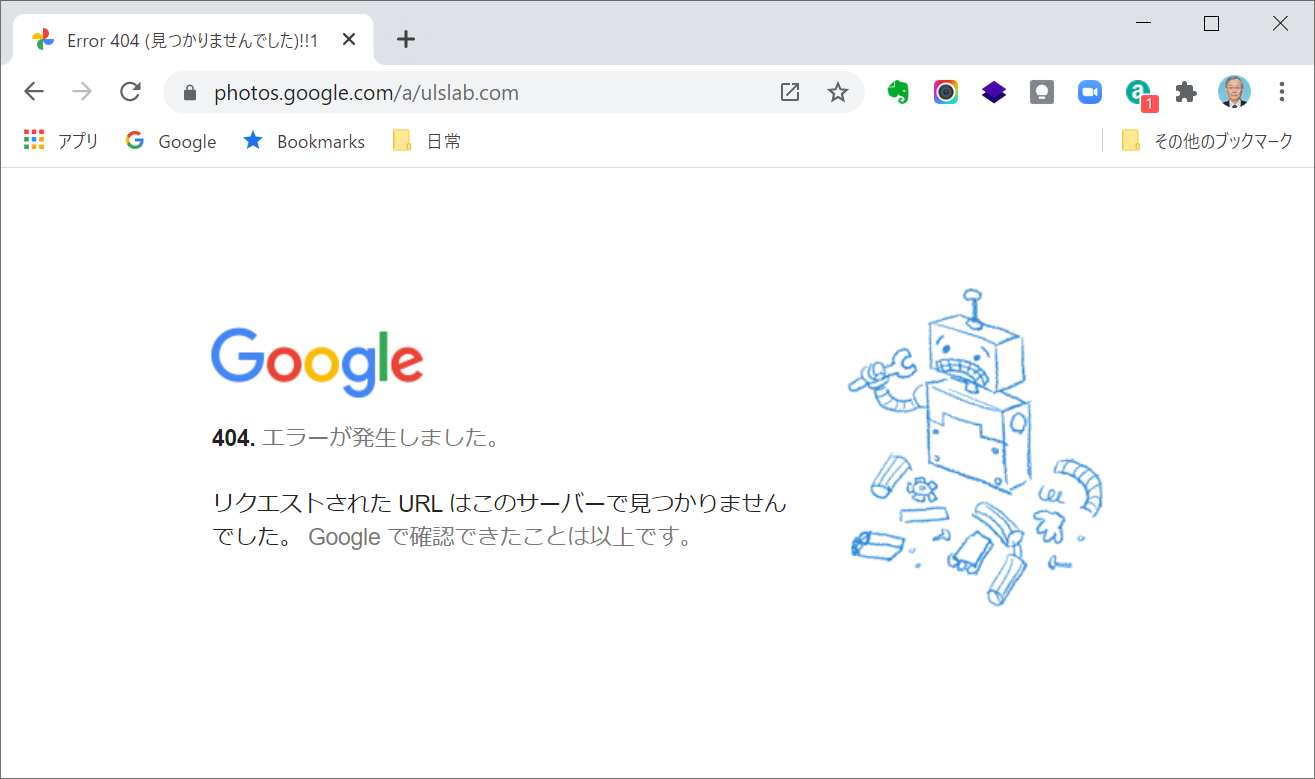Open the Google bookmark link

pos(171,141)
